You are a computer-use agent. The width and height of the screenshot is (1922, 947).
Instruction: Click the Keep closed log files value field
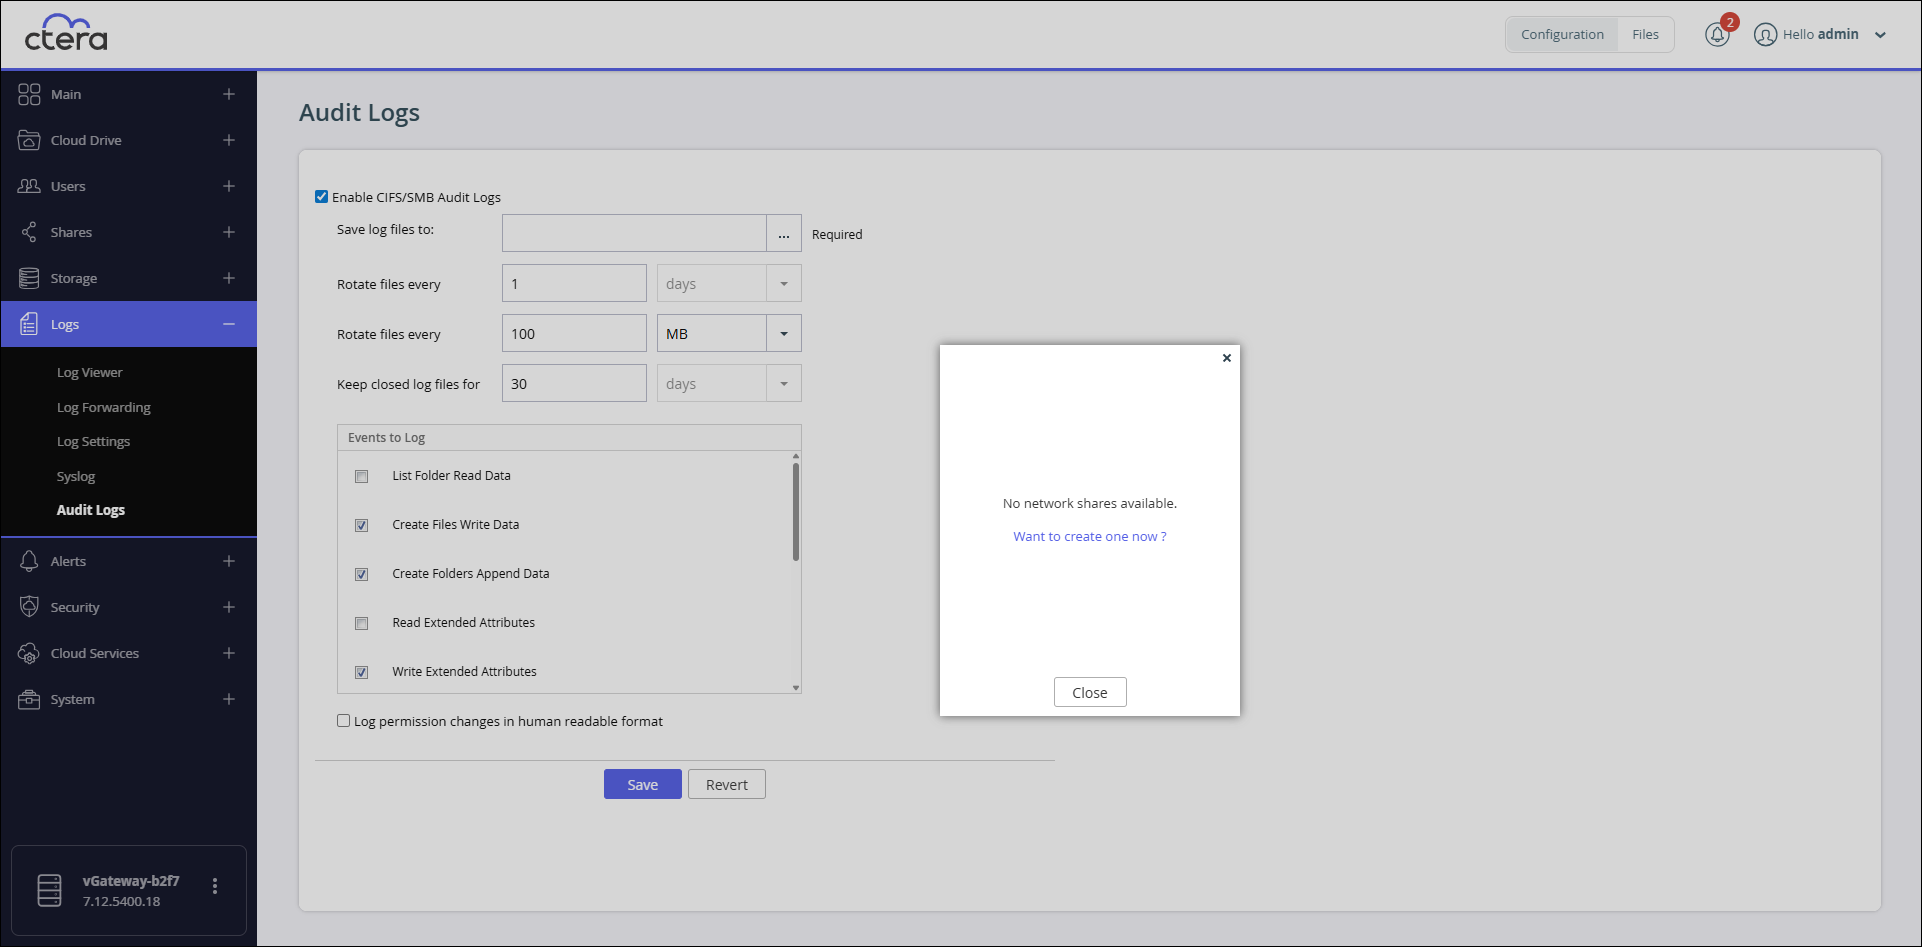pyautogui.click(x=574, y=383)
